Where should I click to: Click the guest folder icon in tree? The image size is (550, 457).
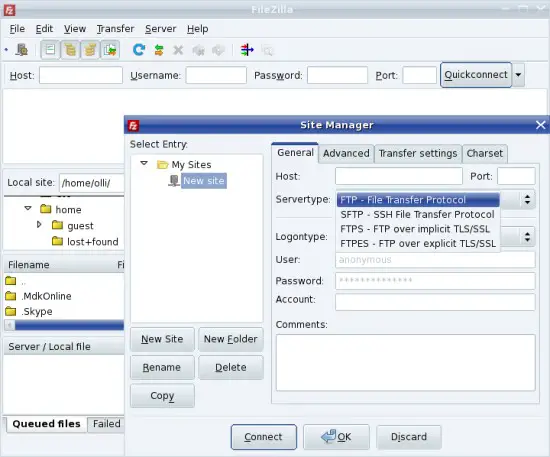[x=57, y=225]
